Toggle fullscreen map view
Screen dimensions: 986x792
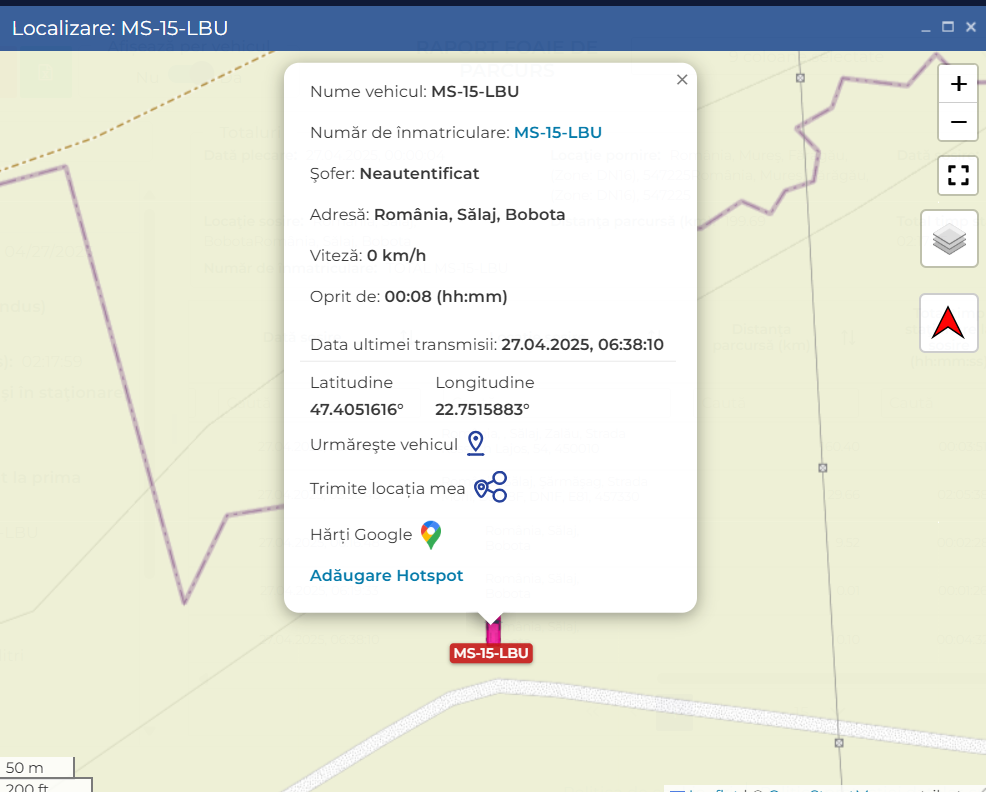pos(958,176)
